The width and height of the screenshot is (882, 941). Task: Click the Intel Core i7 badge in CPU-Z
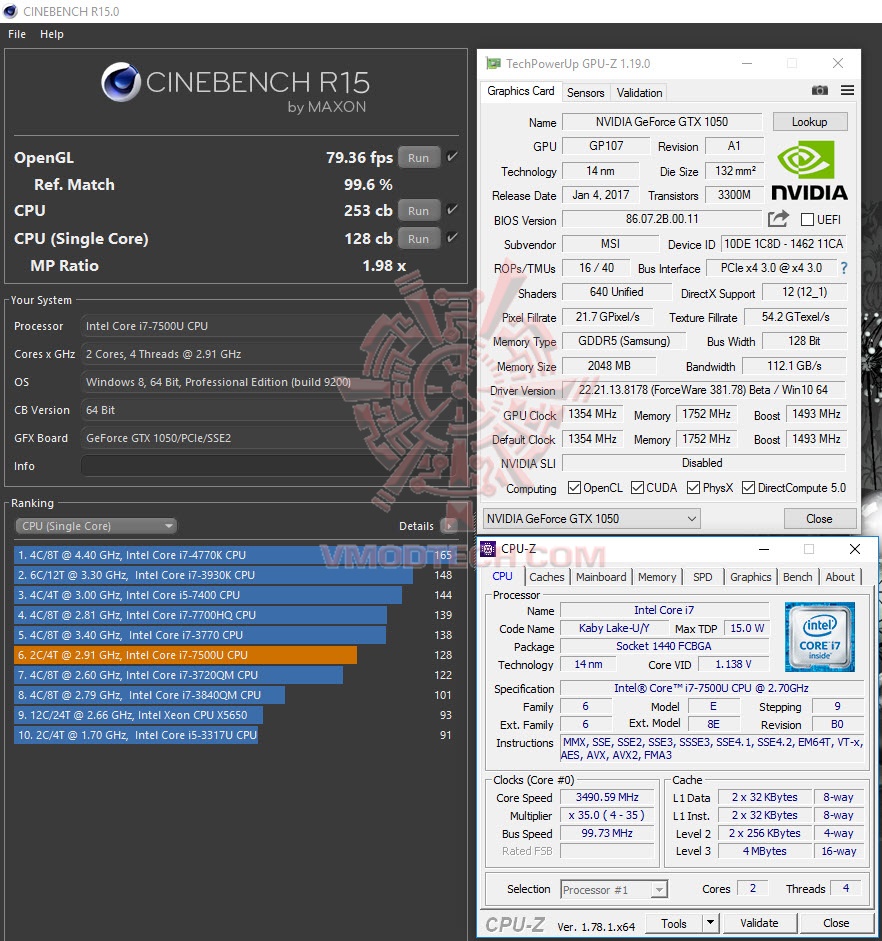[820, 637]
